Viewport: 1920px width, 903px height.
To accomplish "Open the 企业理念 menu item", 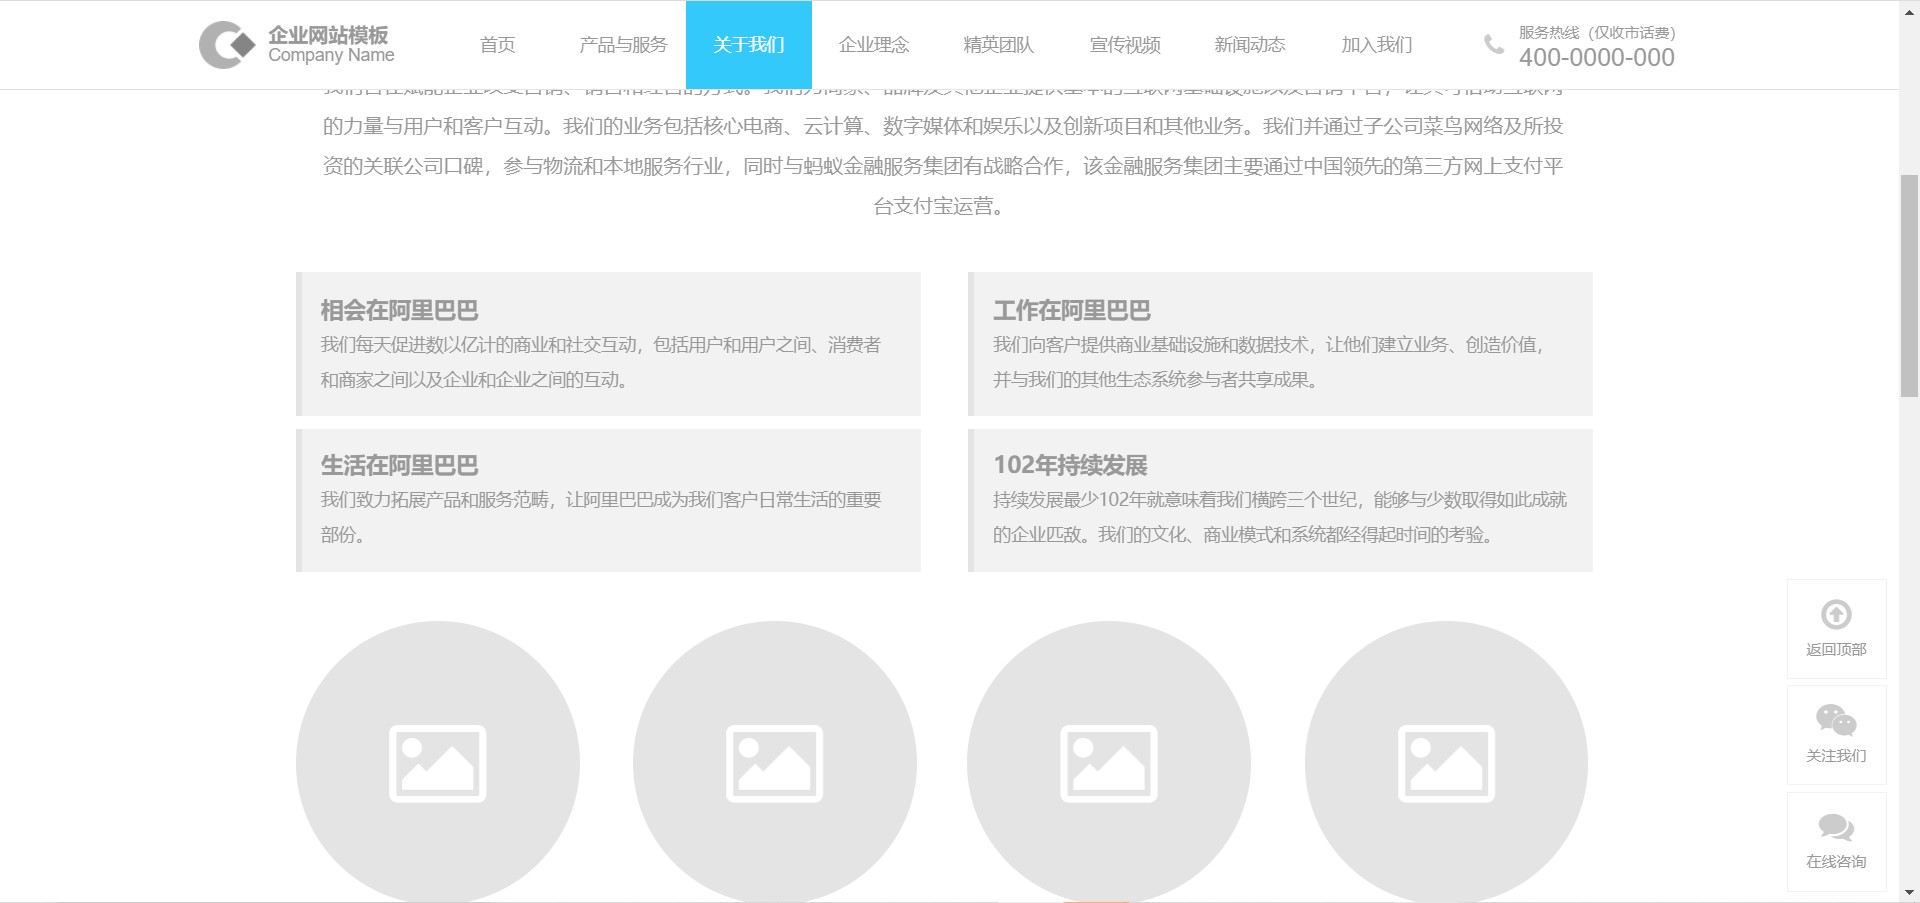I will [874, 45].
